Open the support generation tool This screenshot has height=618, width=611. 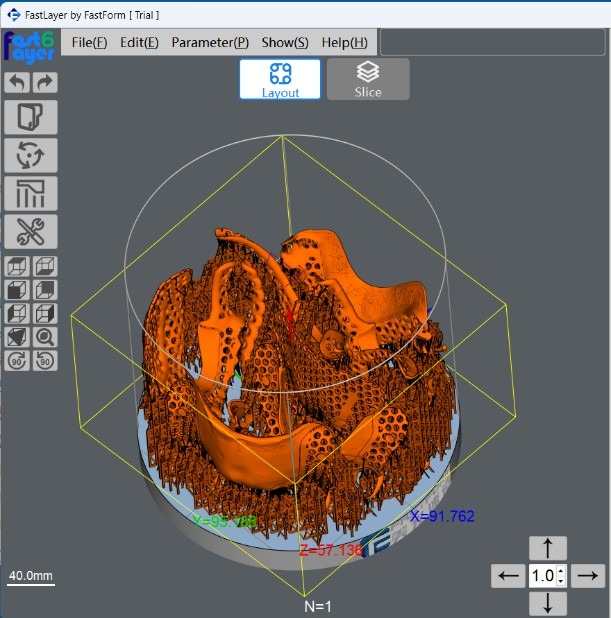[31, 194]
